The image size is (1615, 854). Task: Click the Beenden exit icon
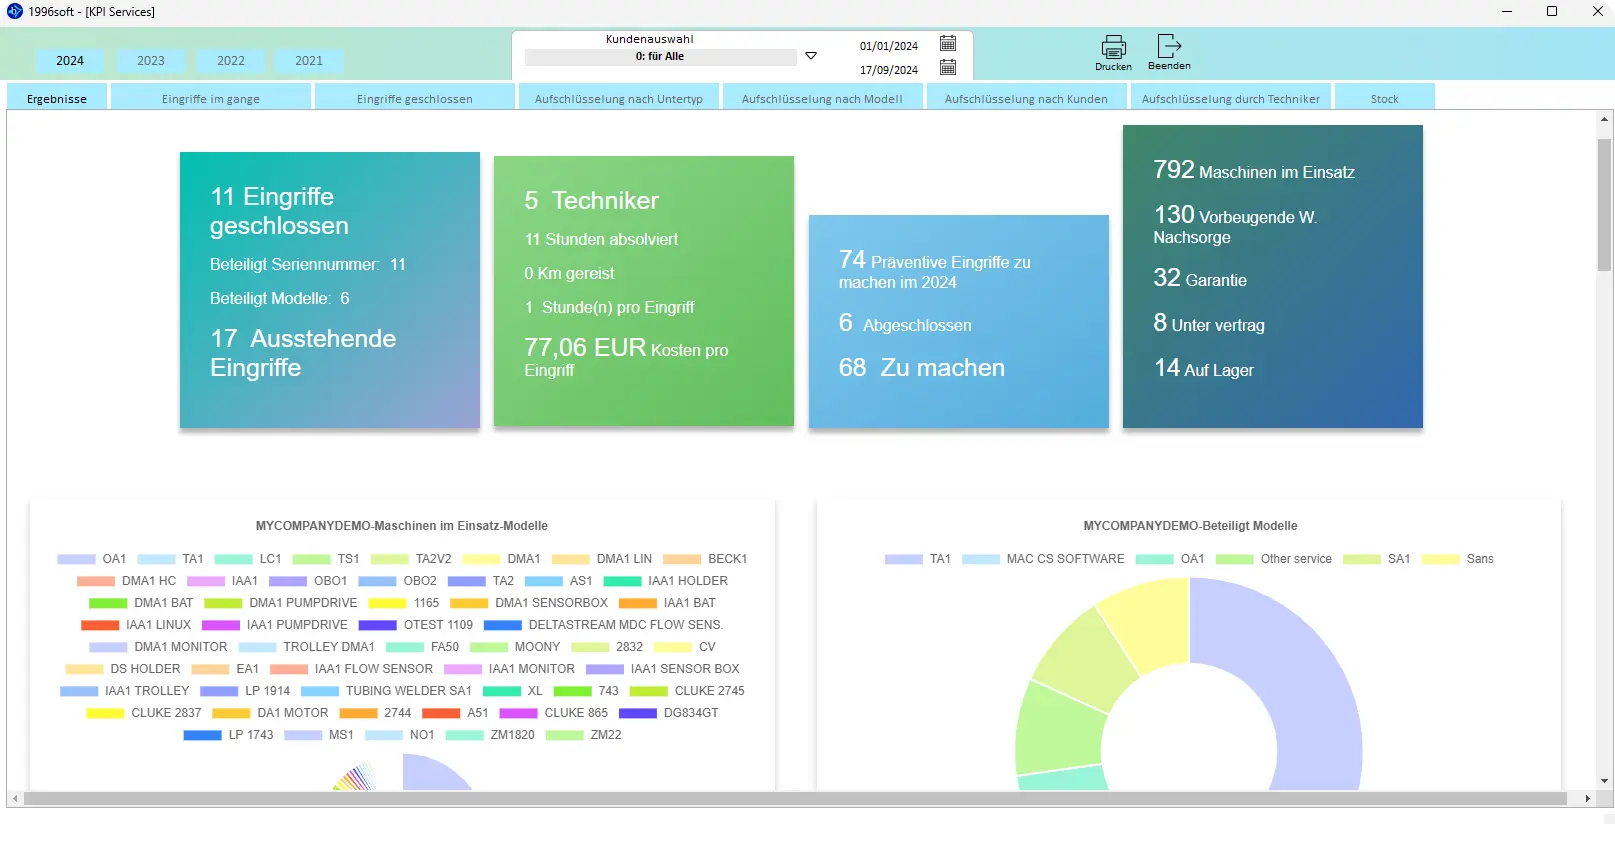point(1169,45)
